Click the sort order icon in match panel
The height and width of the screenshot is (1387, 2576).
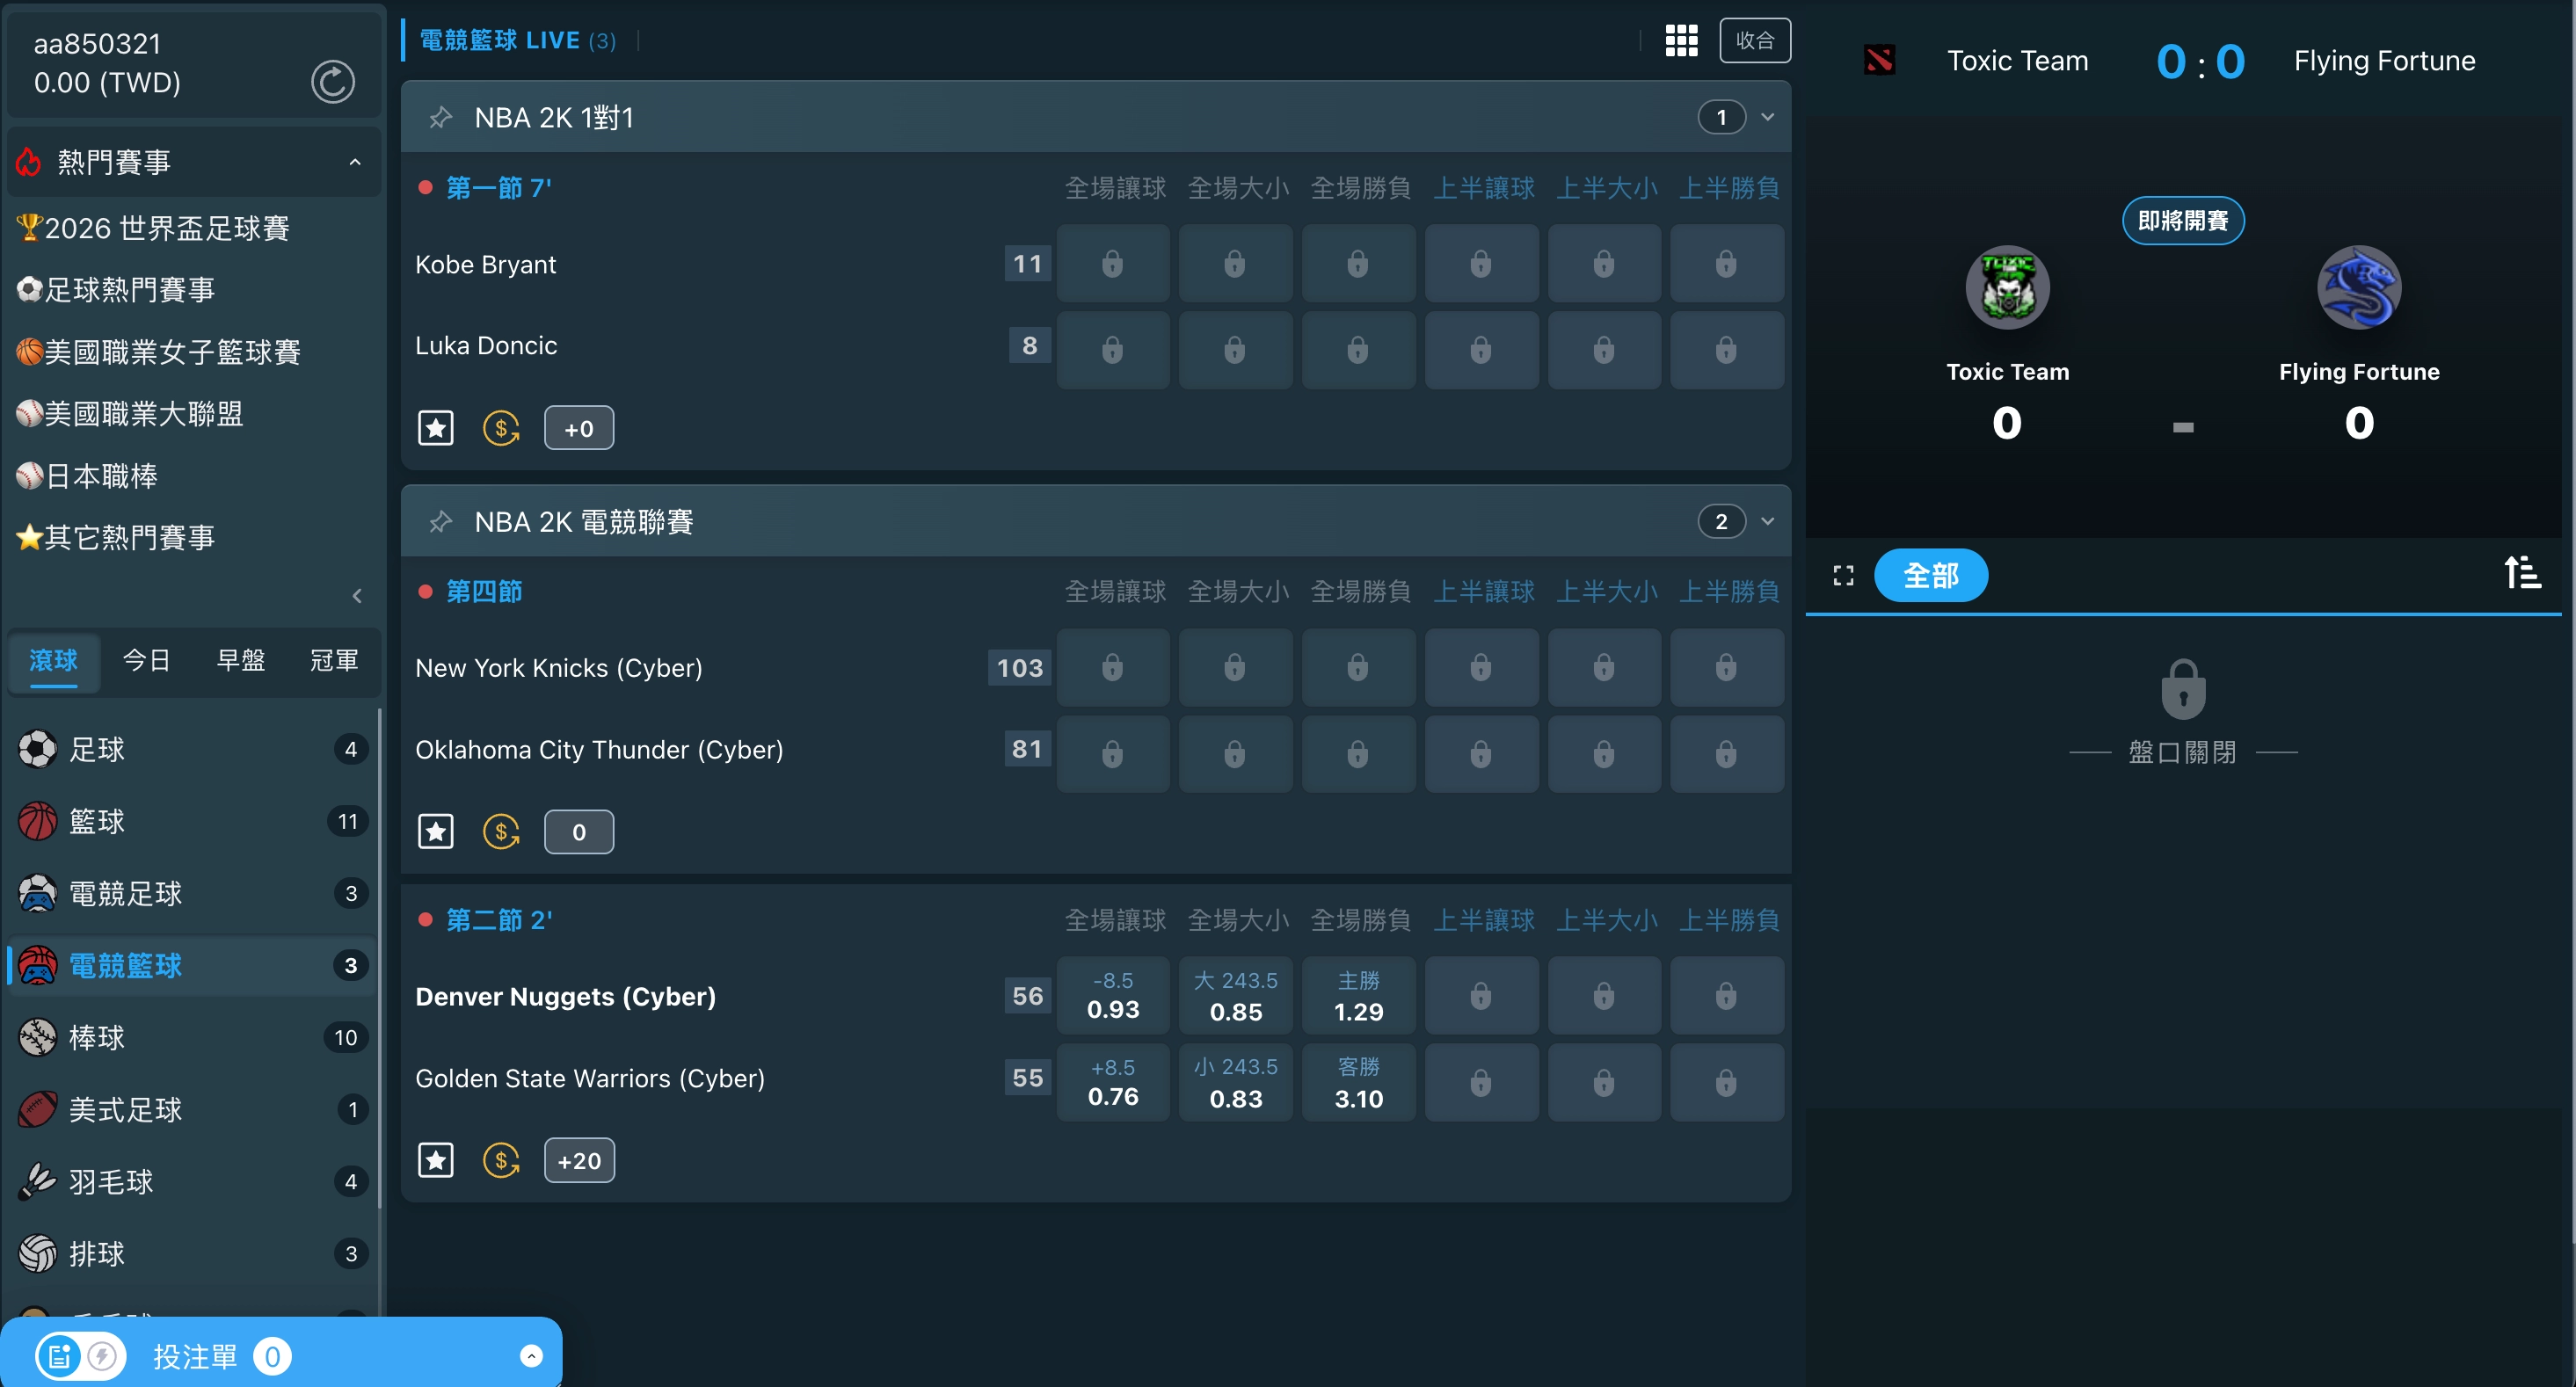pyautogui.click(x=2521, y=573)
